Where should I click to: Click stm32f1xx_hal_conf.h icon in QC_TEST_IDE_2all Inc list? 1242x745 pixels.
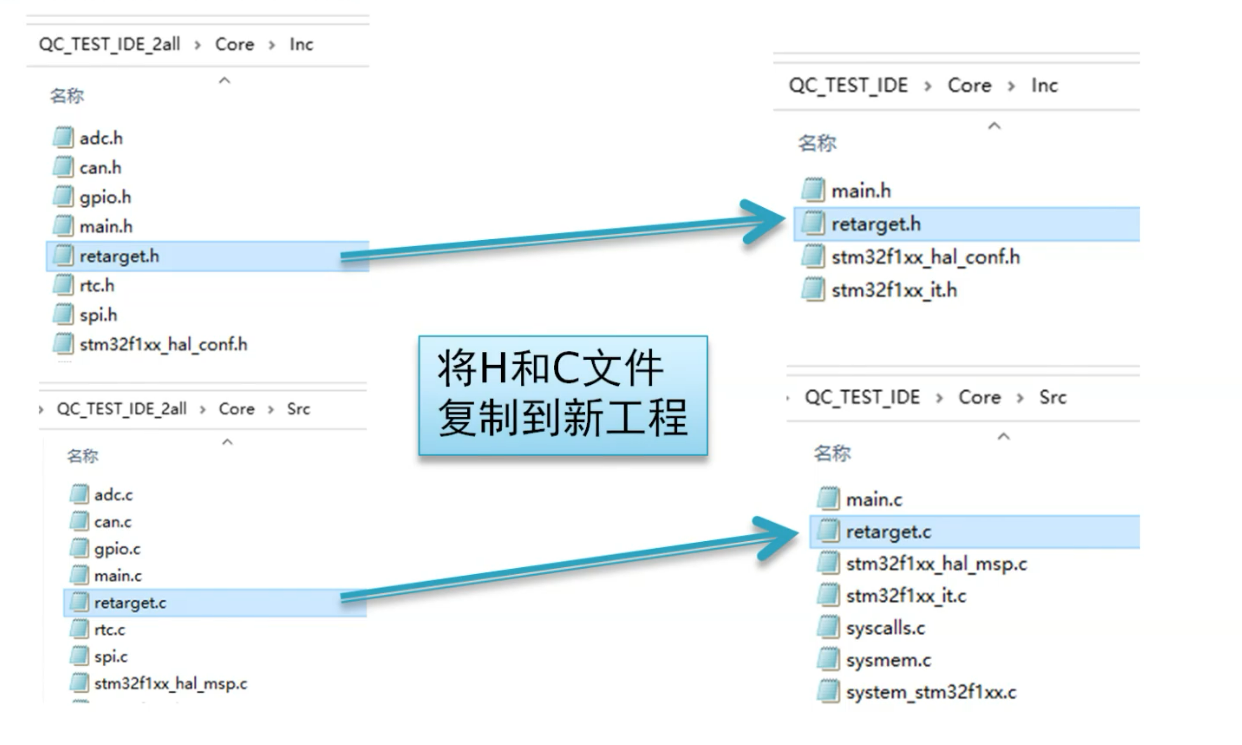coord(64,345)
